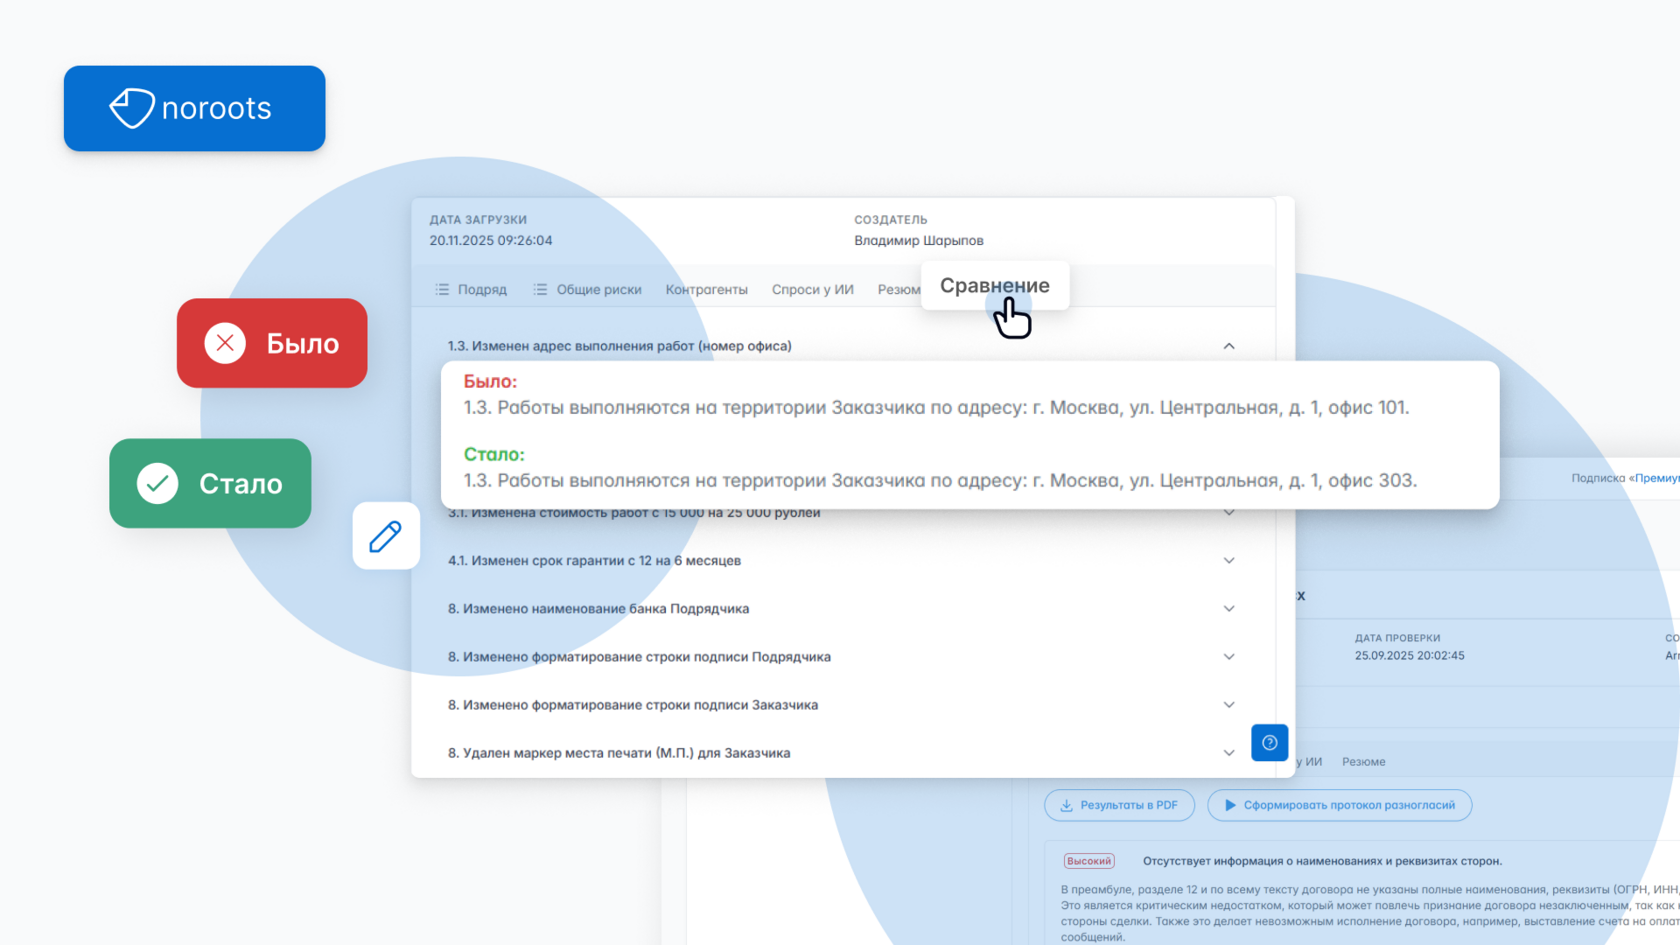
Task: Click the Результаты в PDF button
Action: pos(1119,805)
